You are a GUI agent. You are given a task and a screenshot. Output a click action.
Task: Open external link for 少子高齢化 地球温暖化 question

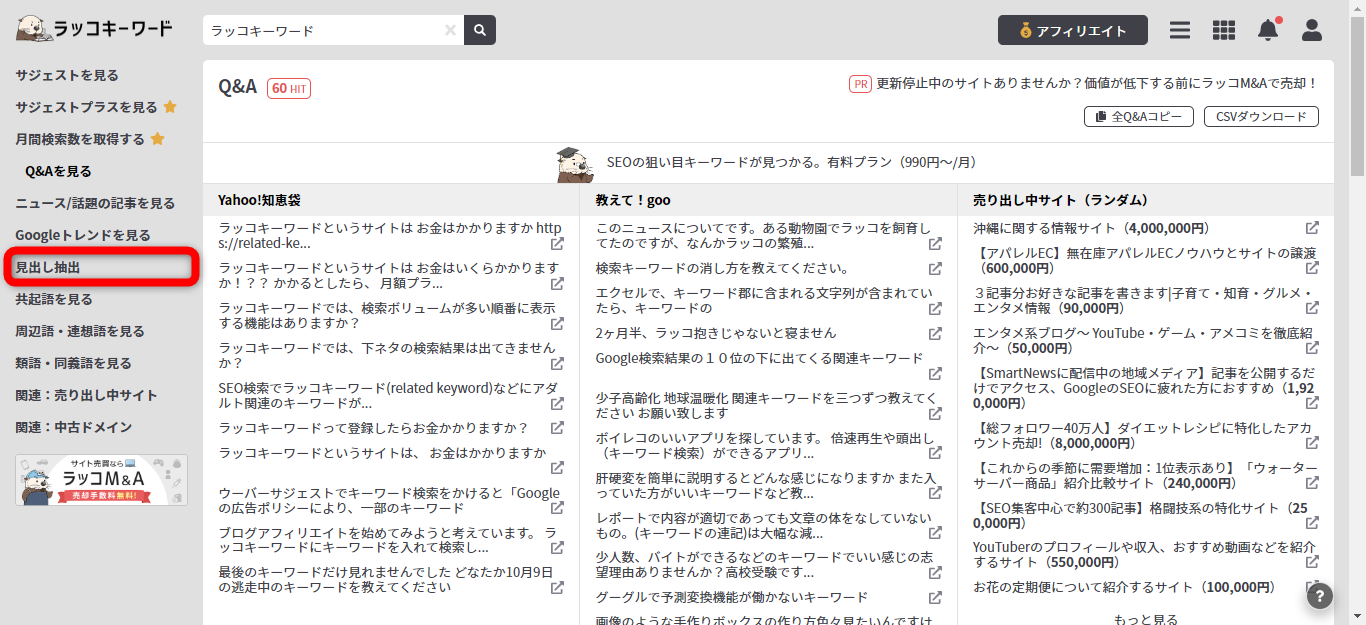coord(935,414)
